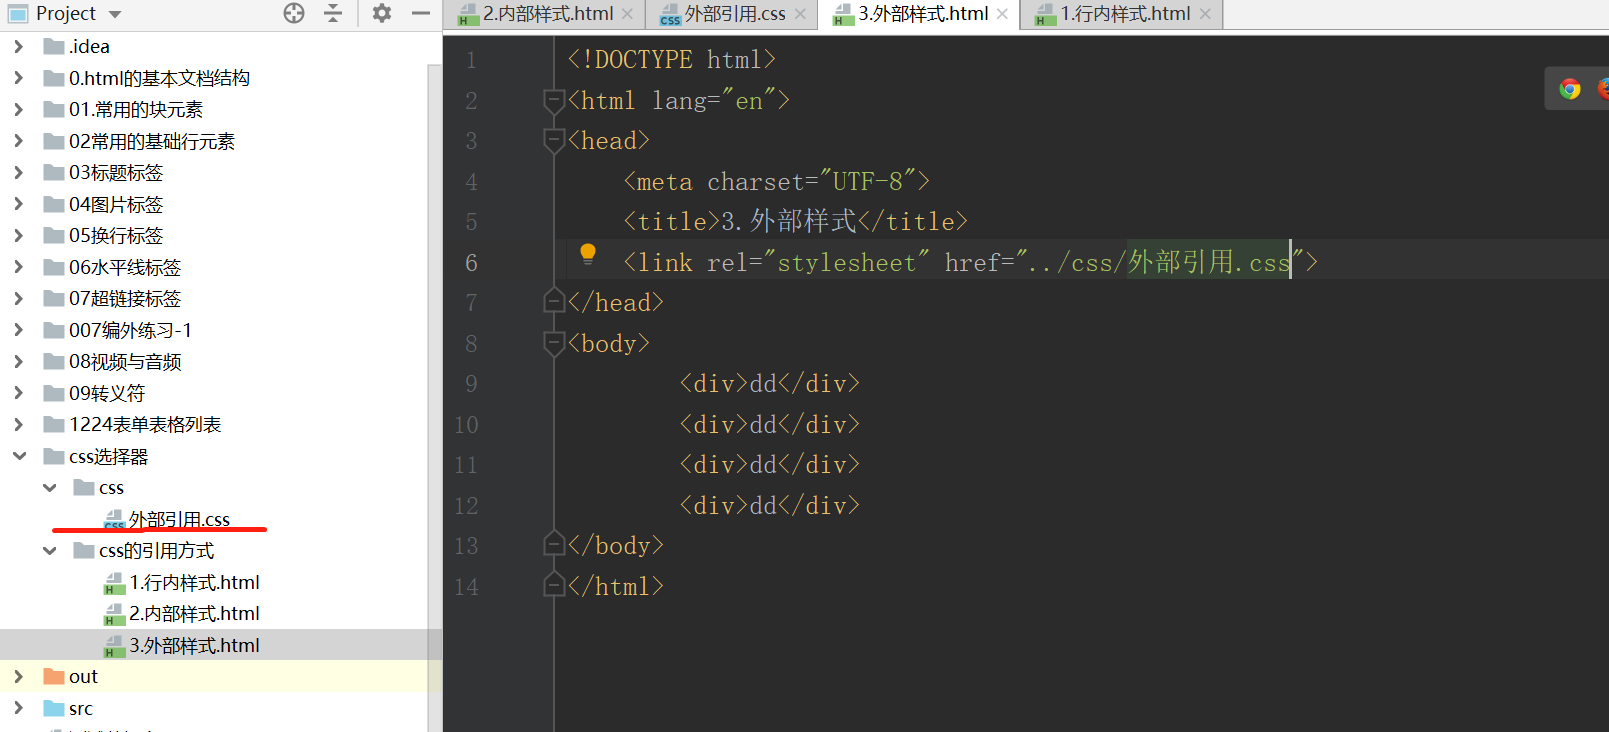
Task: Expand the 03标题标签 folder arrow
Action: 19,172
